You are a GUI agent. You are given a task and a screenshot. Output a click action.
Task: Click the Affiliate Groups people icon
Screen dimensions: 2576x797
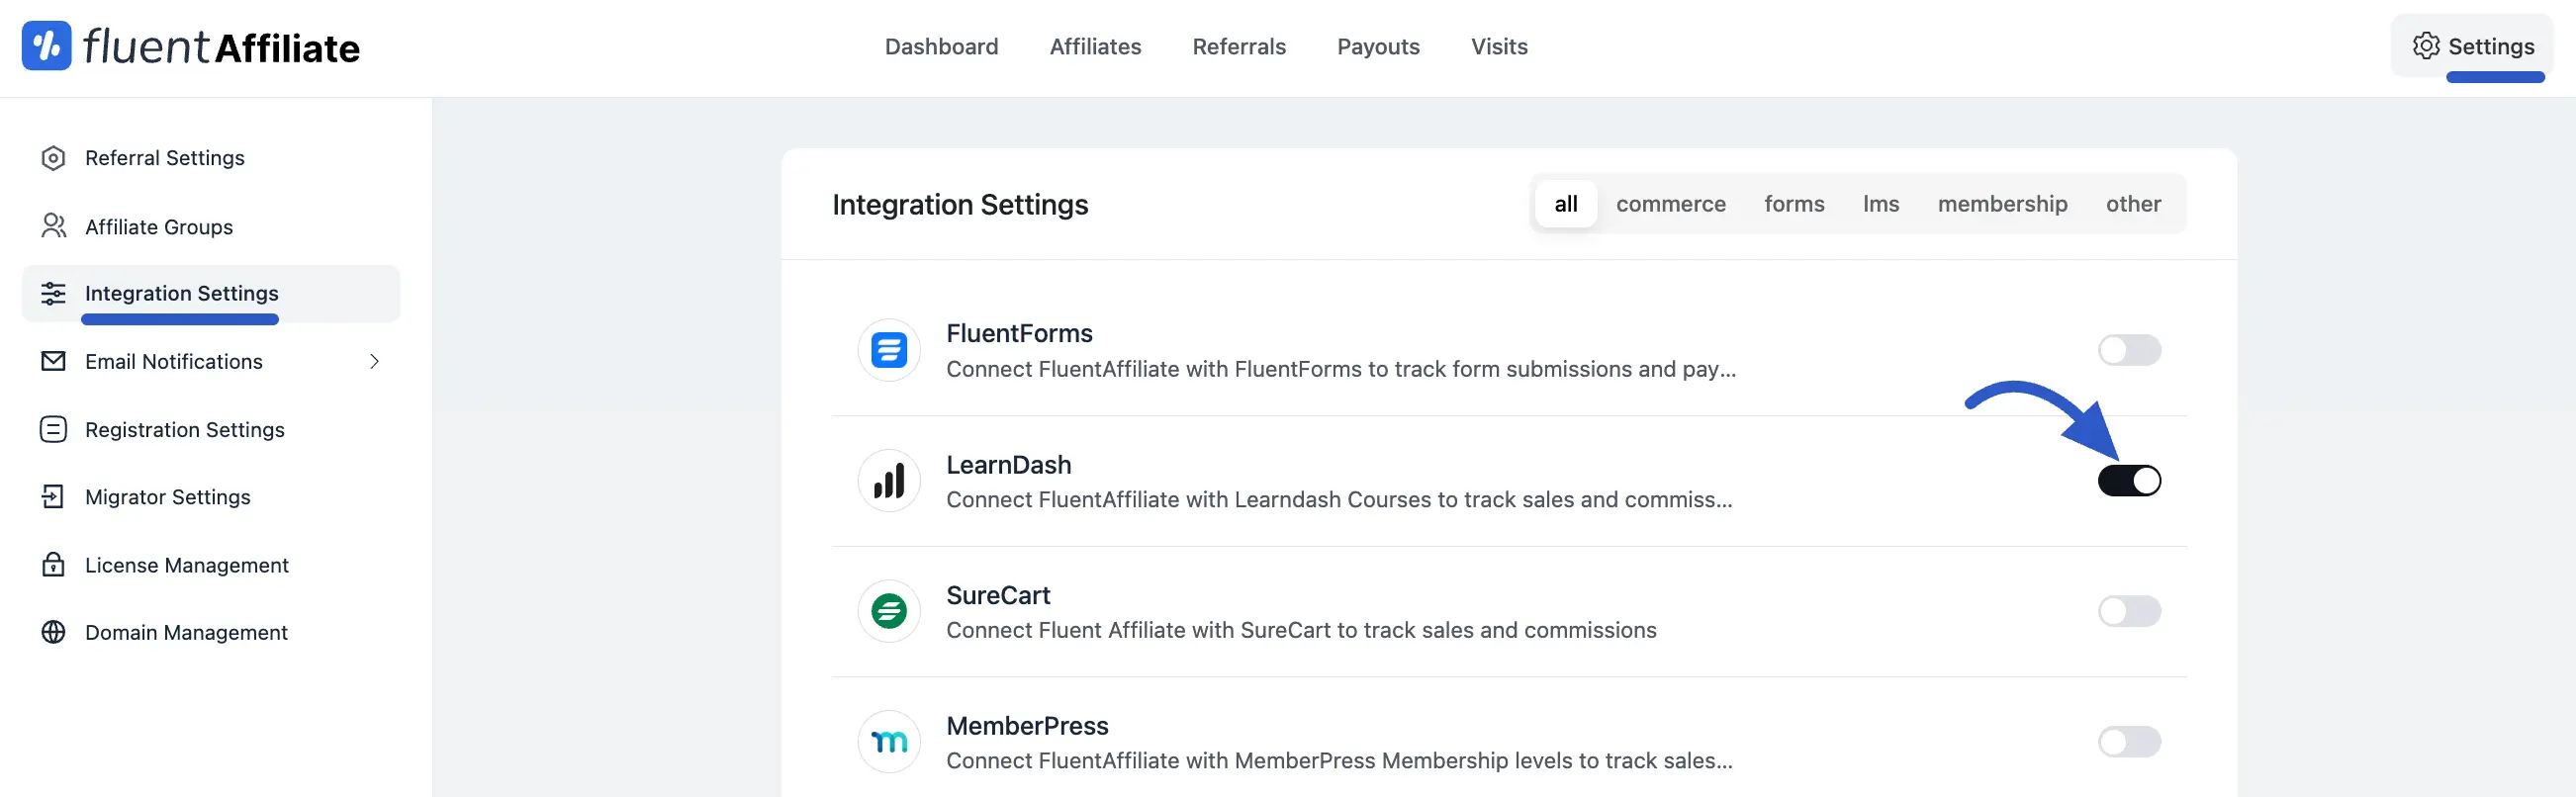click(53, 226)
